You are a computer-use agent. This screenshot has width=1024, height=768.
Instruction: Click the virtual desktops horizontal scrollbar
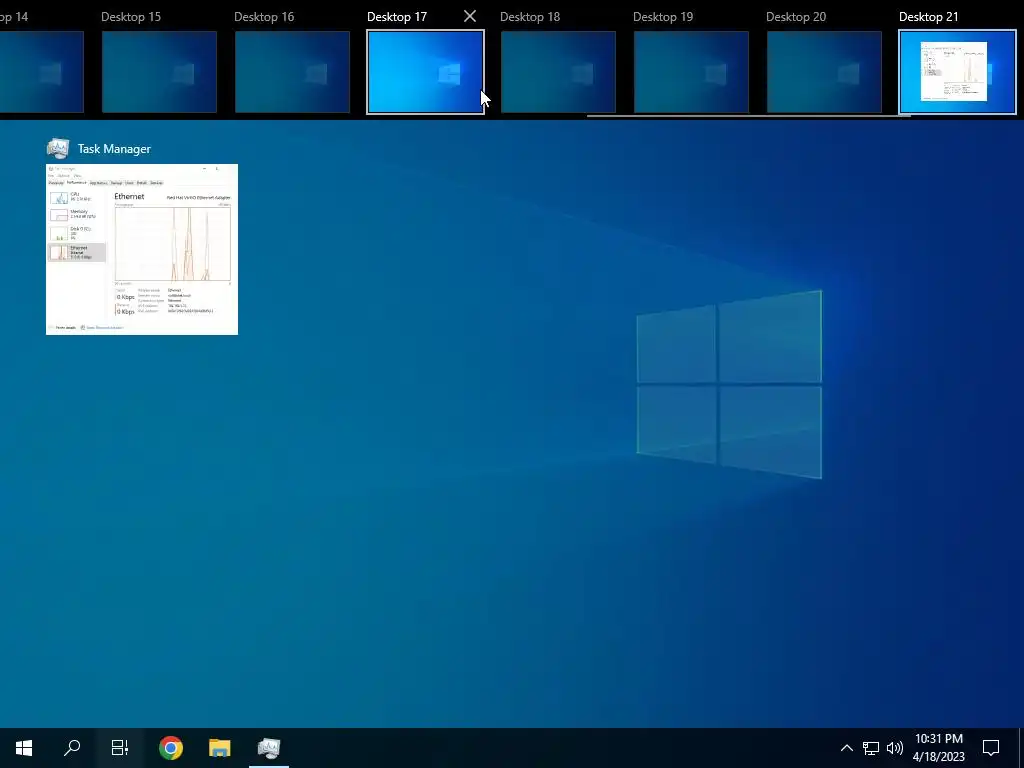(x=748, y=116)
